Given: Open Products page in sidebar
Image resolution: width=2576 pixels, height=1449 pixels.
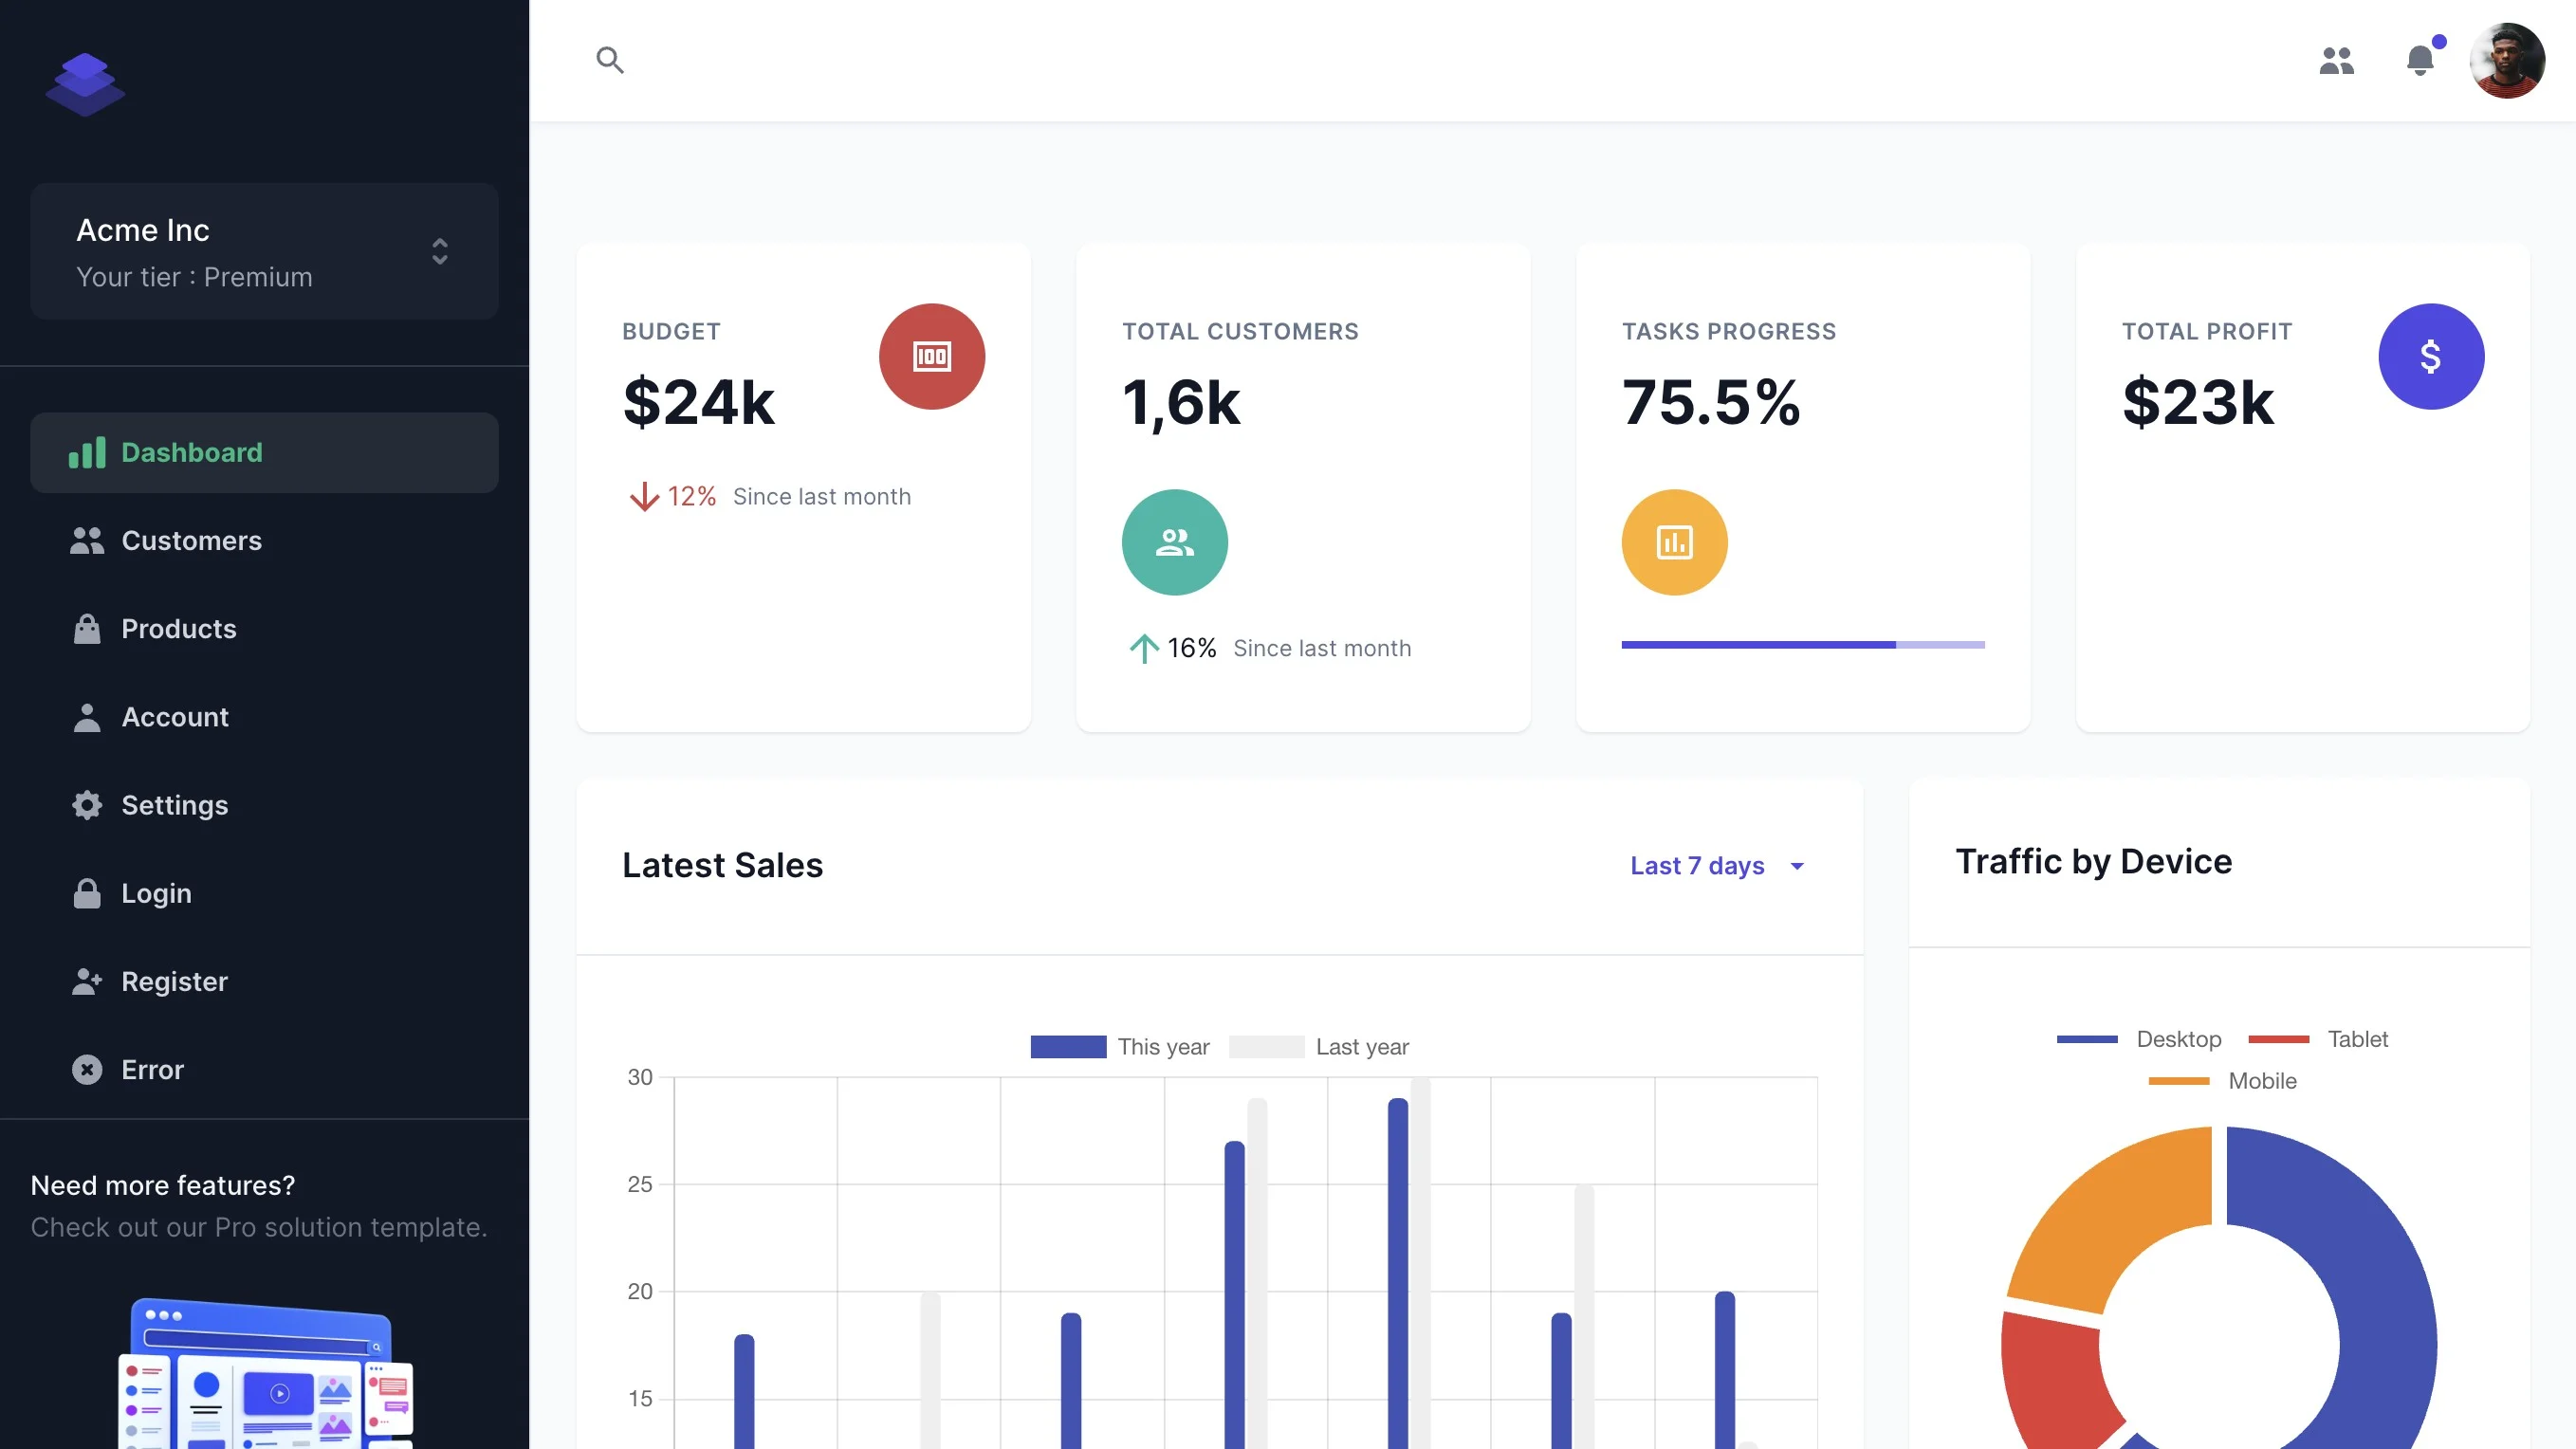Looking at the screenshot, I should [x=264, y=628].
